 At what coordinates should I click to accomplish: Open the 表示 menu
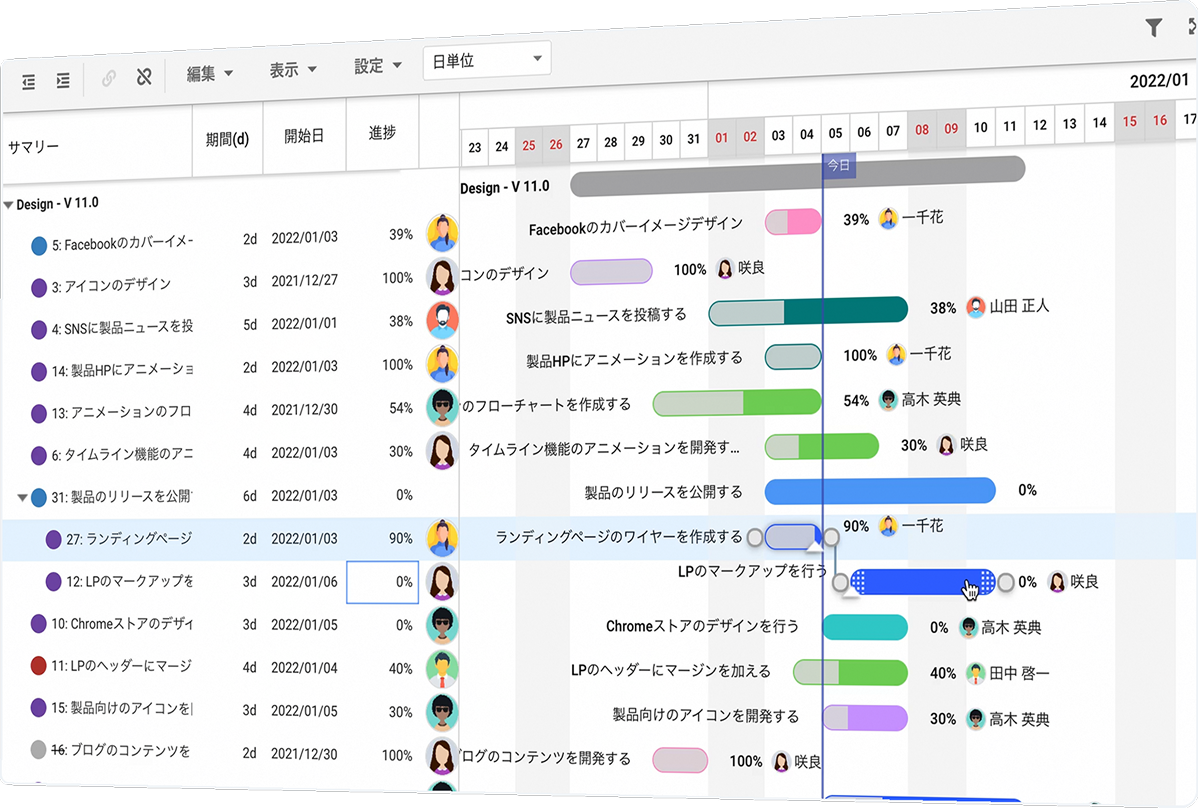click(x=293, y=70)
